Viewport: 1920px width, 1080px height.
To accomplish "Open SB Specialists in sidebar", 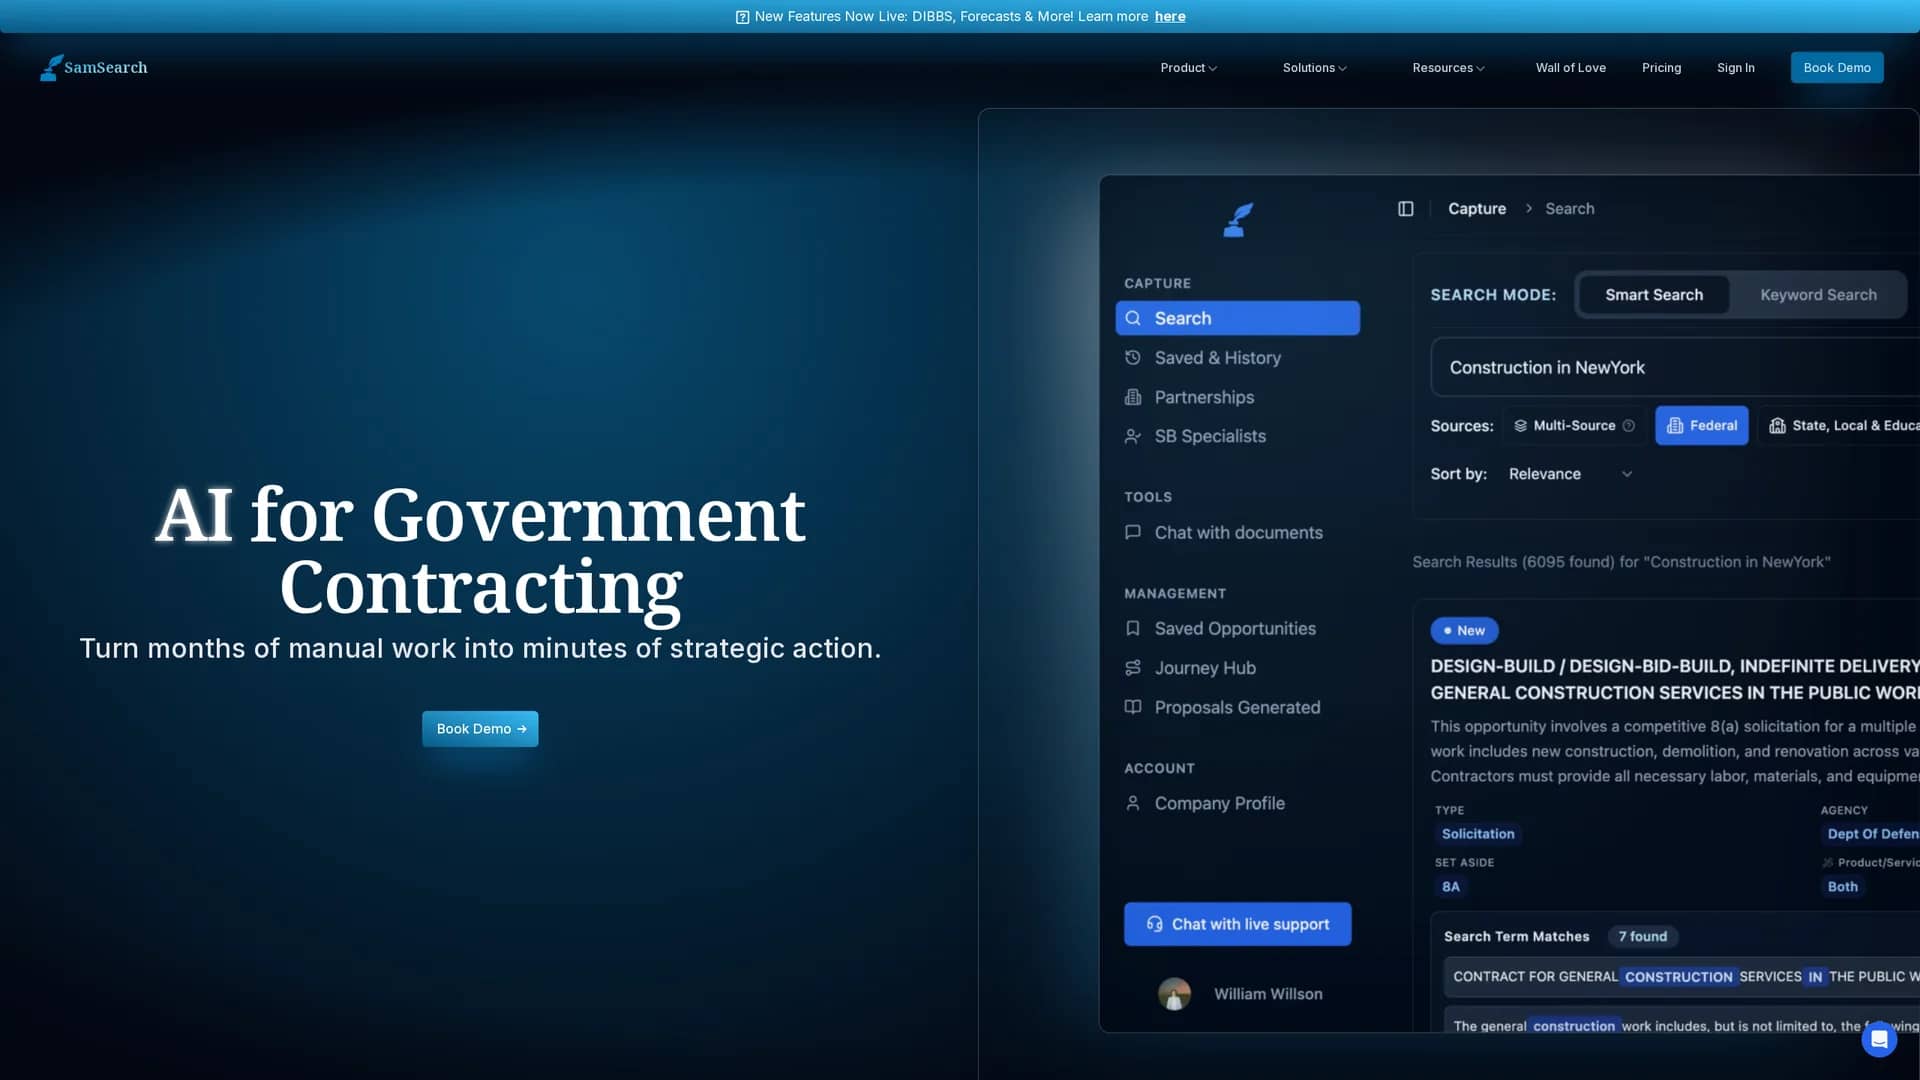I will coord(1237,436).
